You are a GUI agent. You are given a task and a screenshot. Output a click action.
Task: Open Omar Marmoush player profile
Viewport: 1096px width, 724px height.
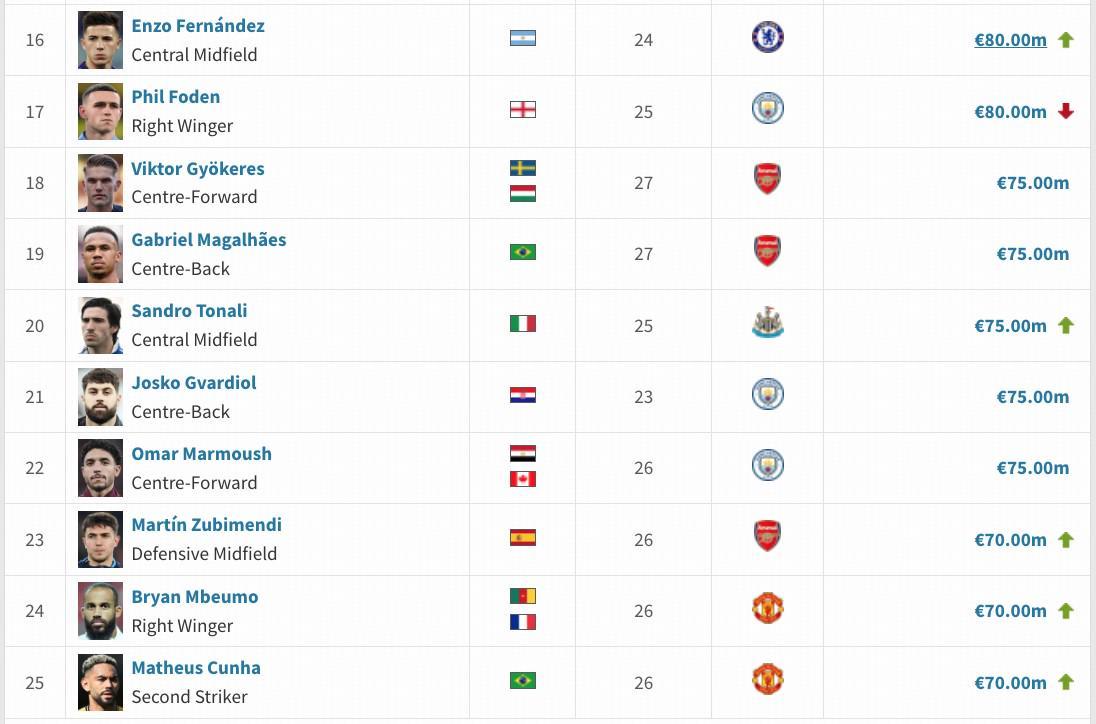pyautogui.click(x=201, y=453)
